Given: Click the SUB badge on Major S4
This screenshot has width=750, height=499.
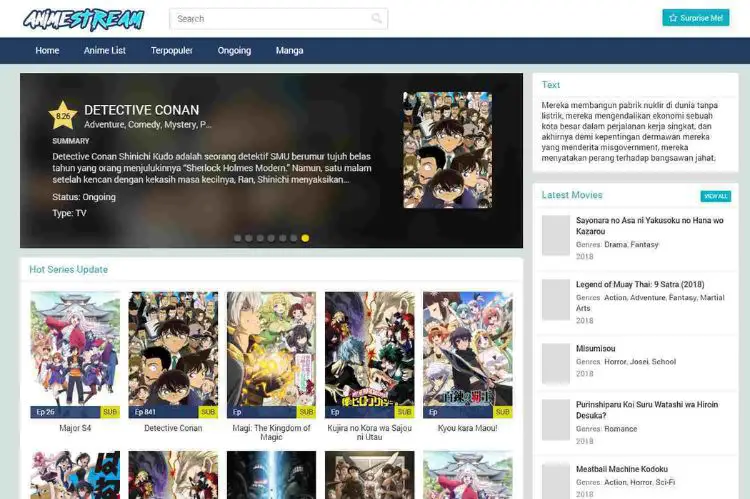Looking at the screenshot, I should click(x=110, y=412).
